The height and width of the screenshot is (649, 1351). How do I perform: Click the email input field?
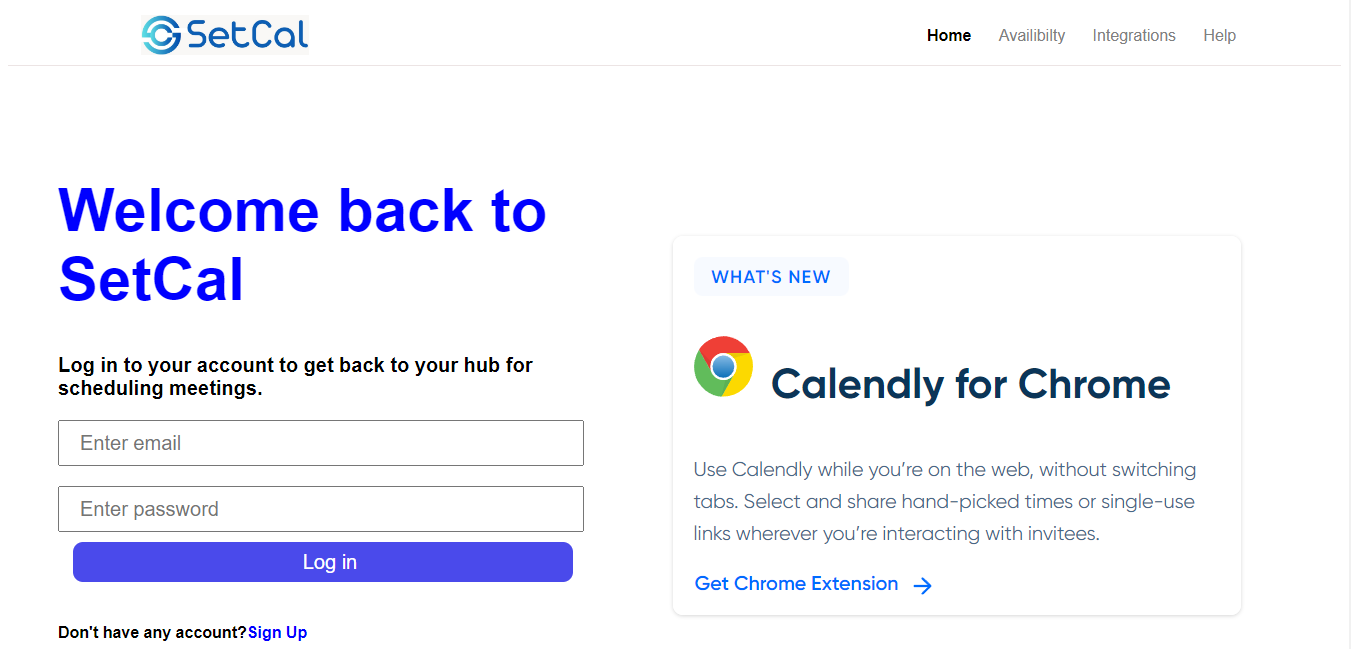(x=320, y=443)
